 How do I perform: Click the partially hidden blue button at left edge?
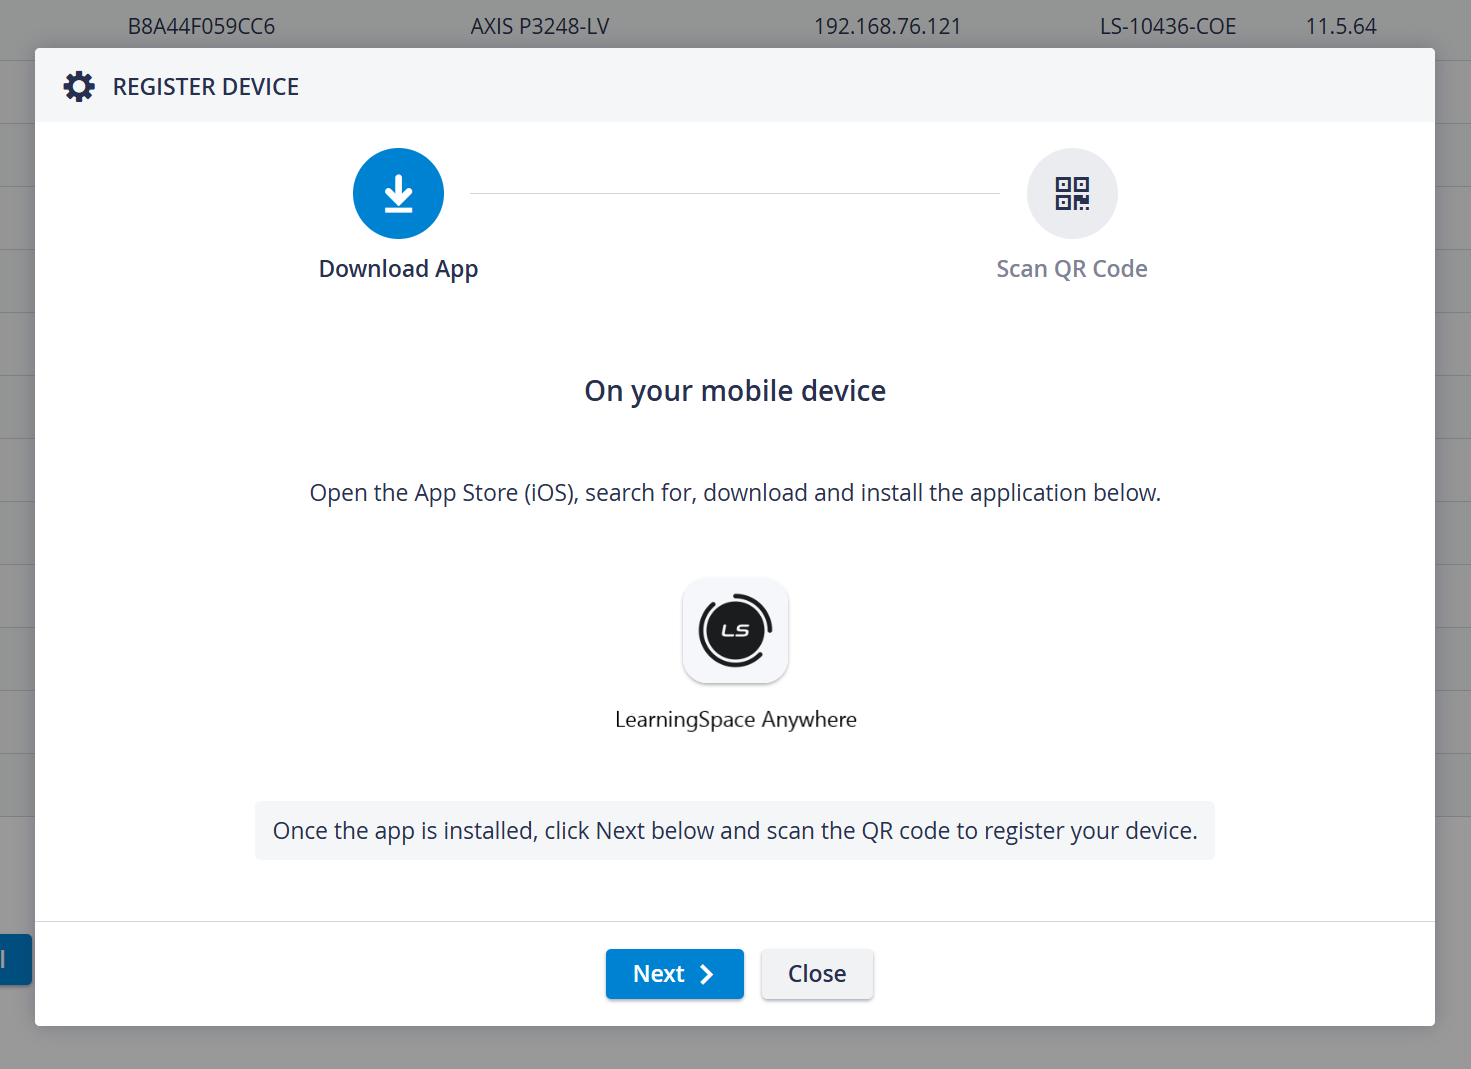point(16,960)
